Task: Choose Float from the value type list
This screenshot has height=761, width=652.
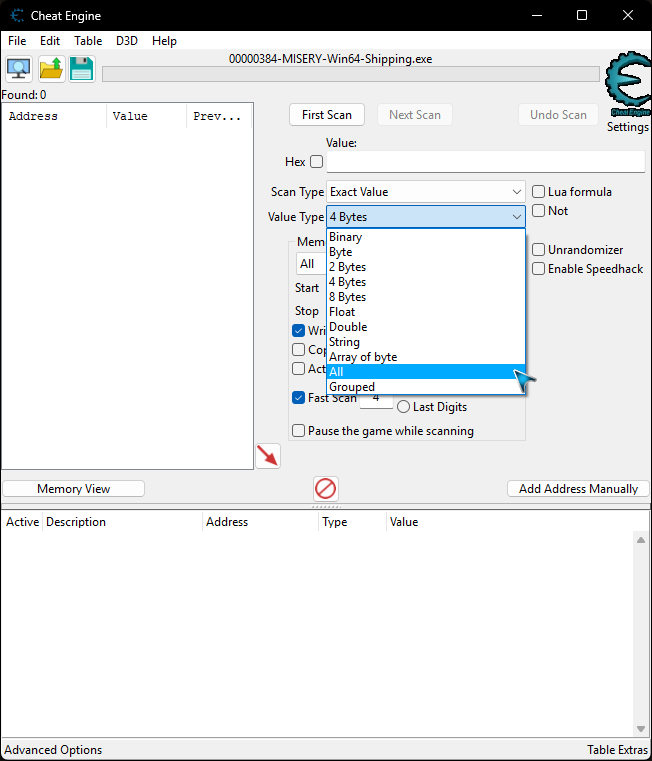Action: [x=342, y=312]
